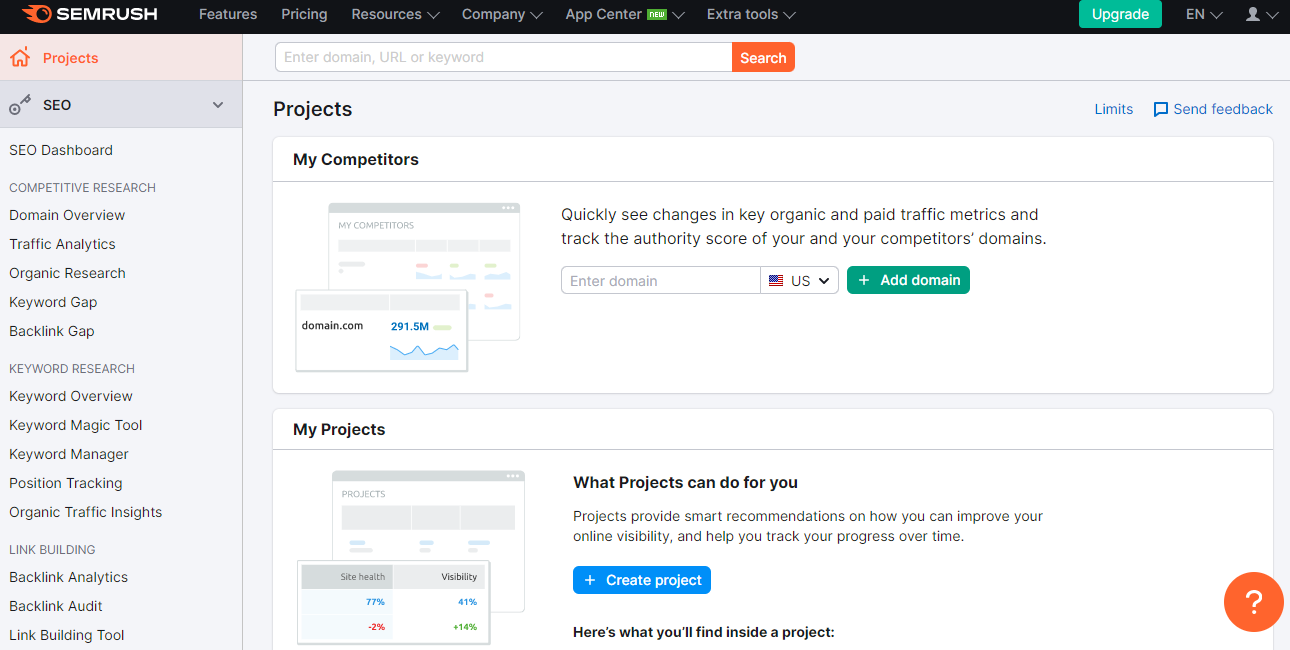Image resolution: width=1290 pixels, height=650 pixels.
Task: Click the My Projects heading
Action: pos(339,430)
